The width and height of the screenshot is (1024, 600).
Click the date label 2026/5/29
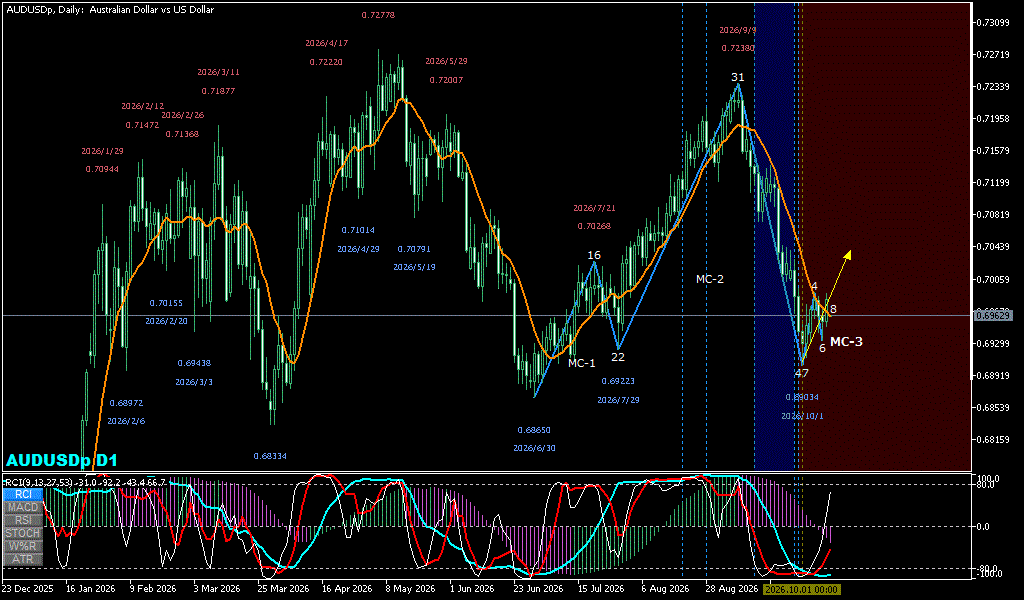point(446,61)
